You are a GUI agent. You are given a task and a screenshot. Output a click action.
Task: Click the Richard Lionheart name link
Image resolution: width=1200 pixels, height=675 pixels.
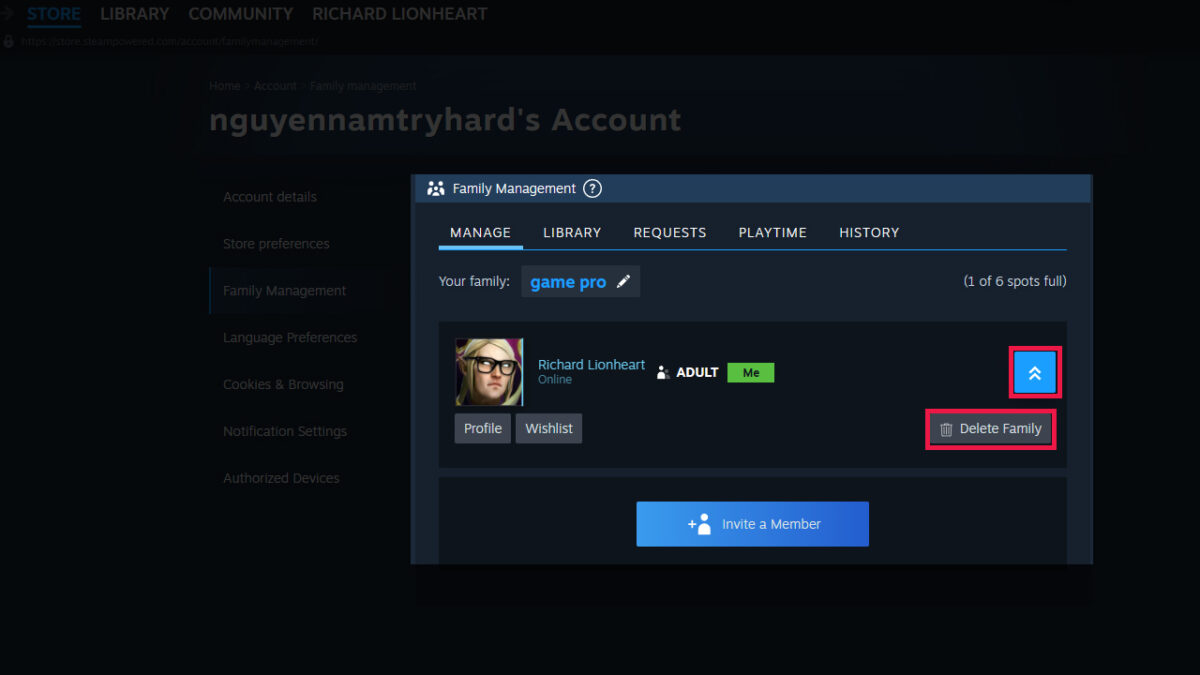point(592,365)
